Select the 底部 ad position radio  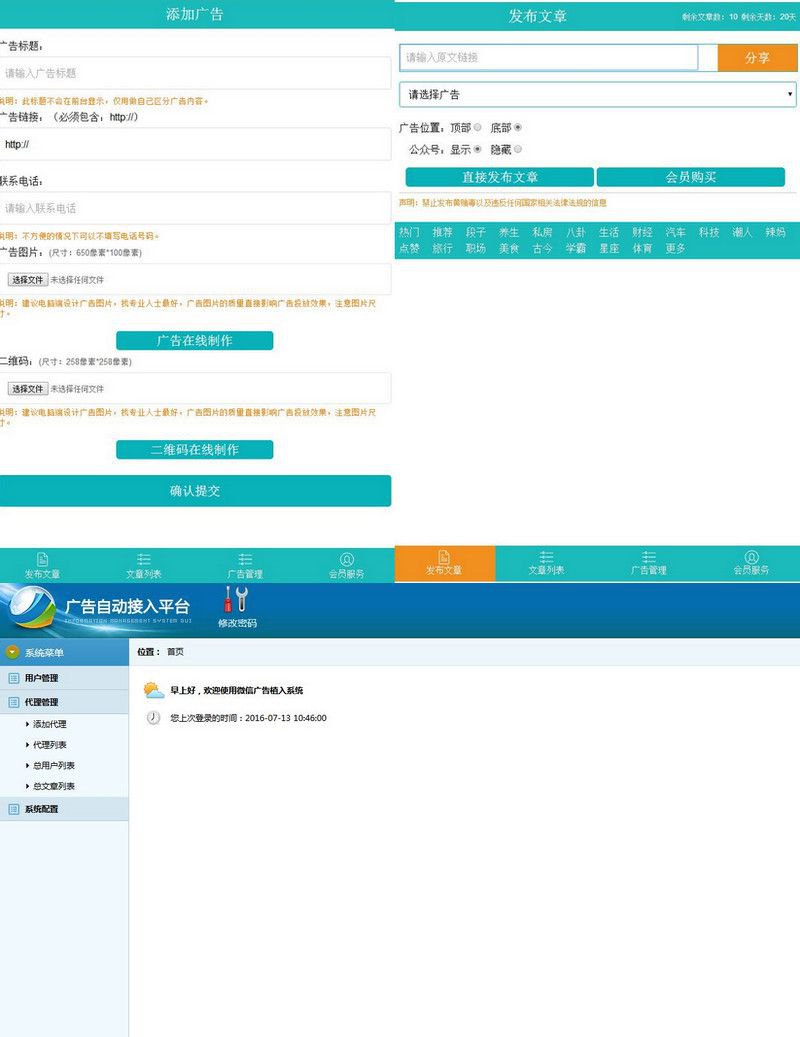click(x=518, y=129)
